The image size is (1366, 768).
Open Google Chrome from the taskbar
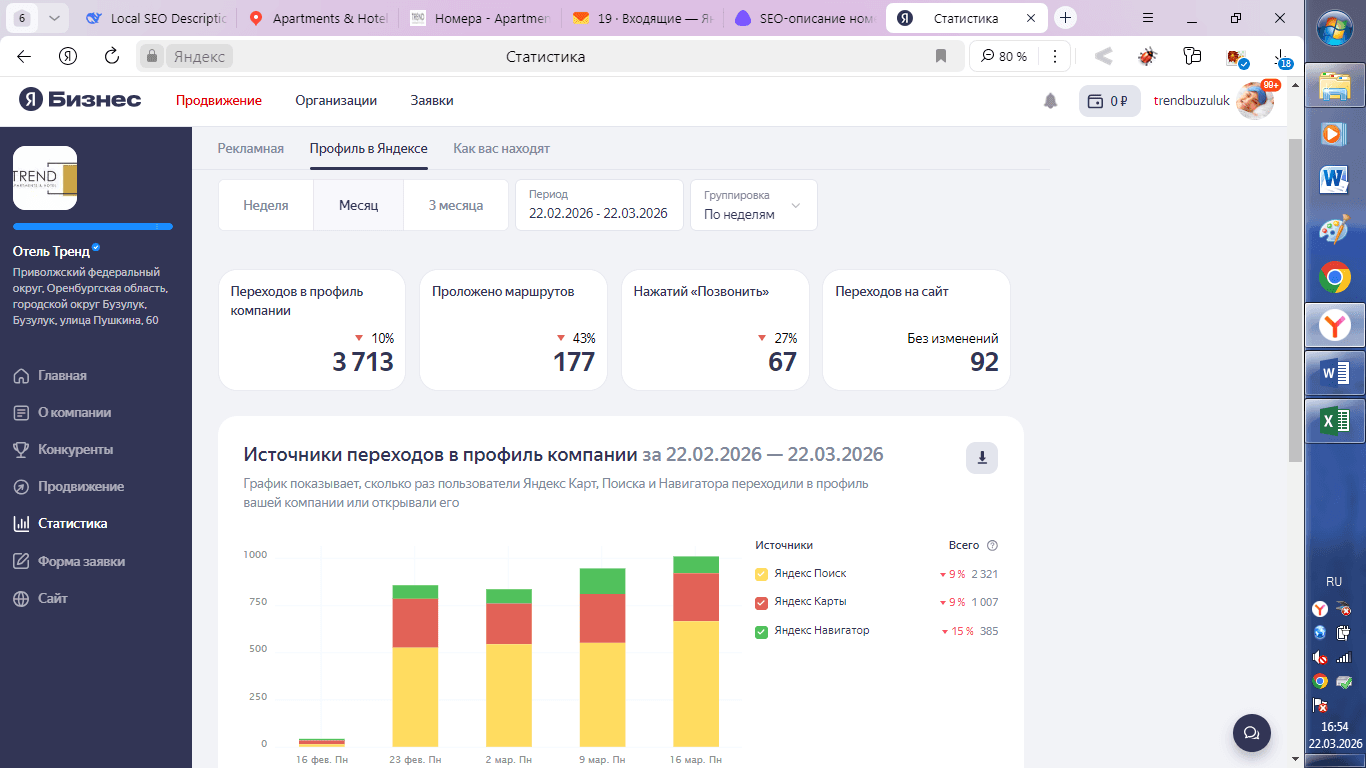1335,277
